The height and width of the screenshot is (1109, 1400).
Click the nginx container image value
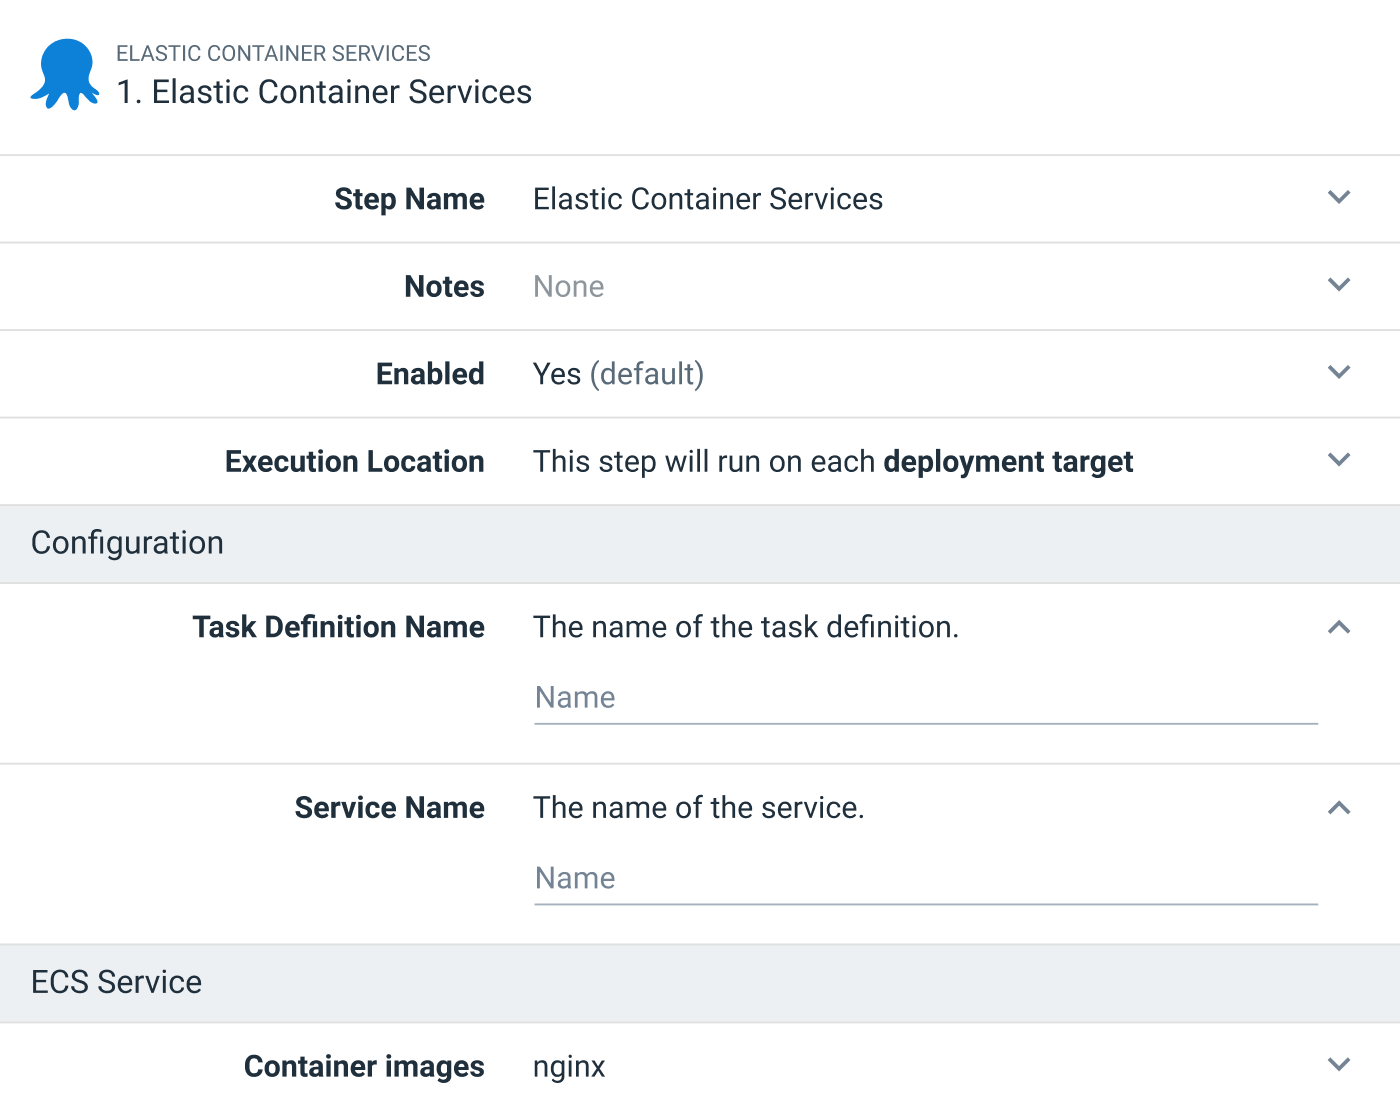pyautogui.click(x=569, y=1067)
